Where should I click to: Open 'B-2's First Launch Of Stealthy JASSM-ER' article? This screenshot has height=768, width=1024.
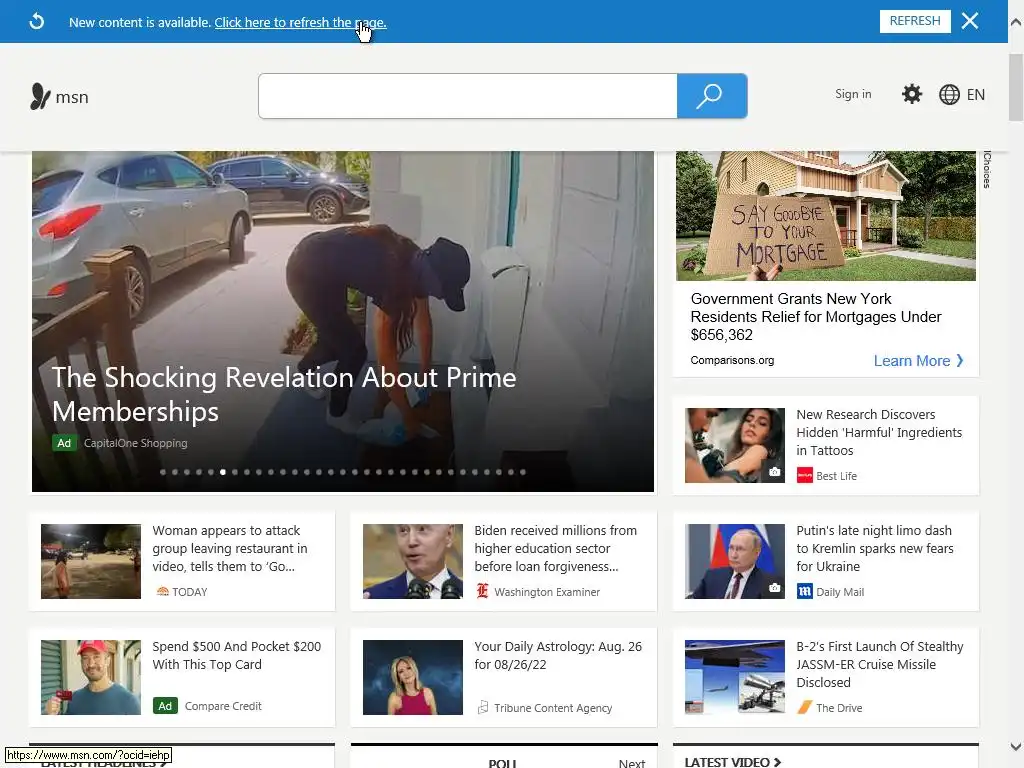click(880, 664)
